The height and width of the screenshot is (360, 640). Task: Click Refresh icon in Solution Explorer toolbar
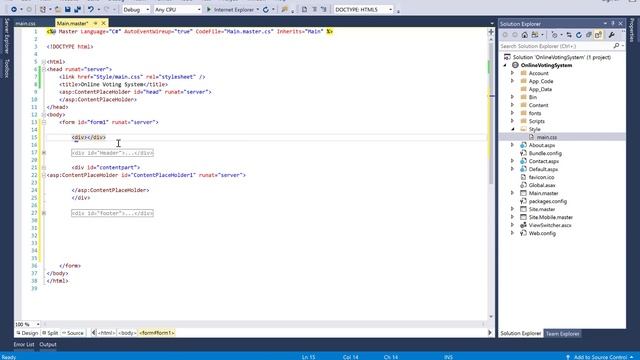coord(579,35)
